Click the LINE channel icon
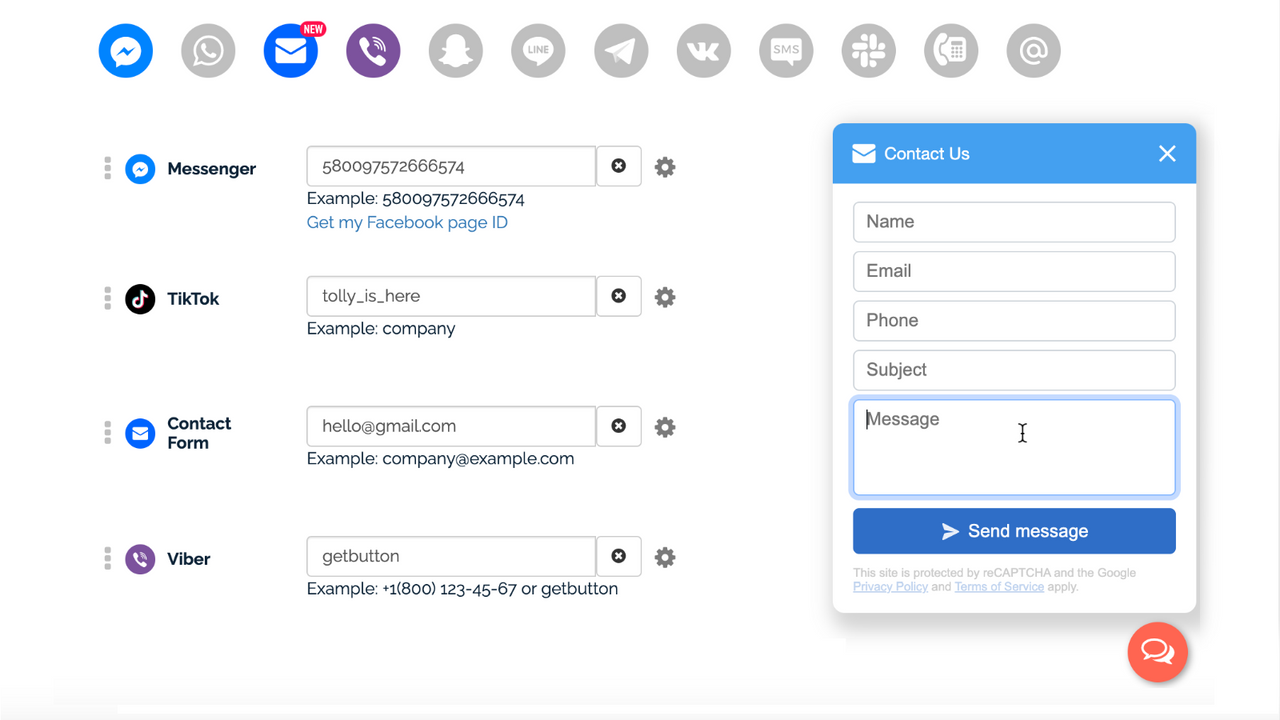1280x720 pixels. coord(538,51)
